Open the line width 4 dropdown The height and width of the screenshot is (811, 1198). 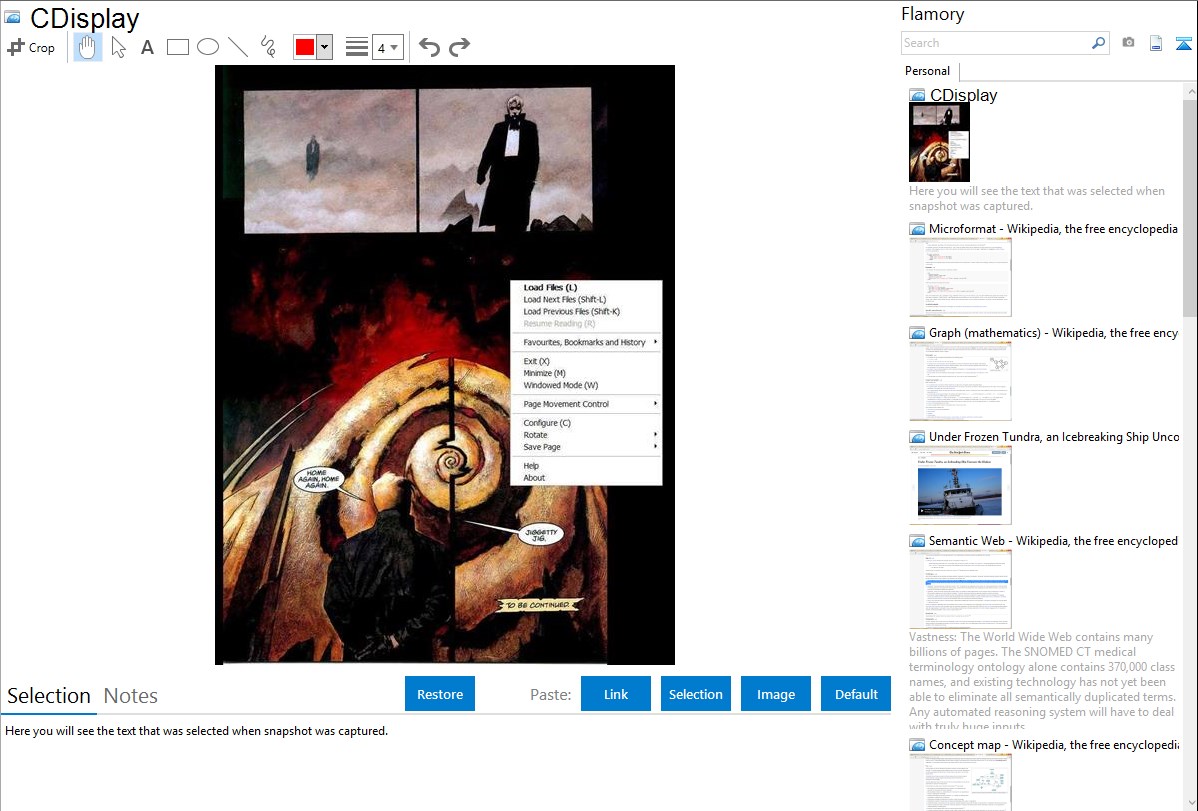click(x=387, y=47)
